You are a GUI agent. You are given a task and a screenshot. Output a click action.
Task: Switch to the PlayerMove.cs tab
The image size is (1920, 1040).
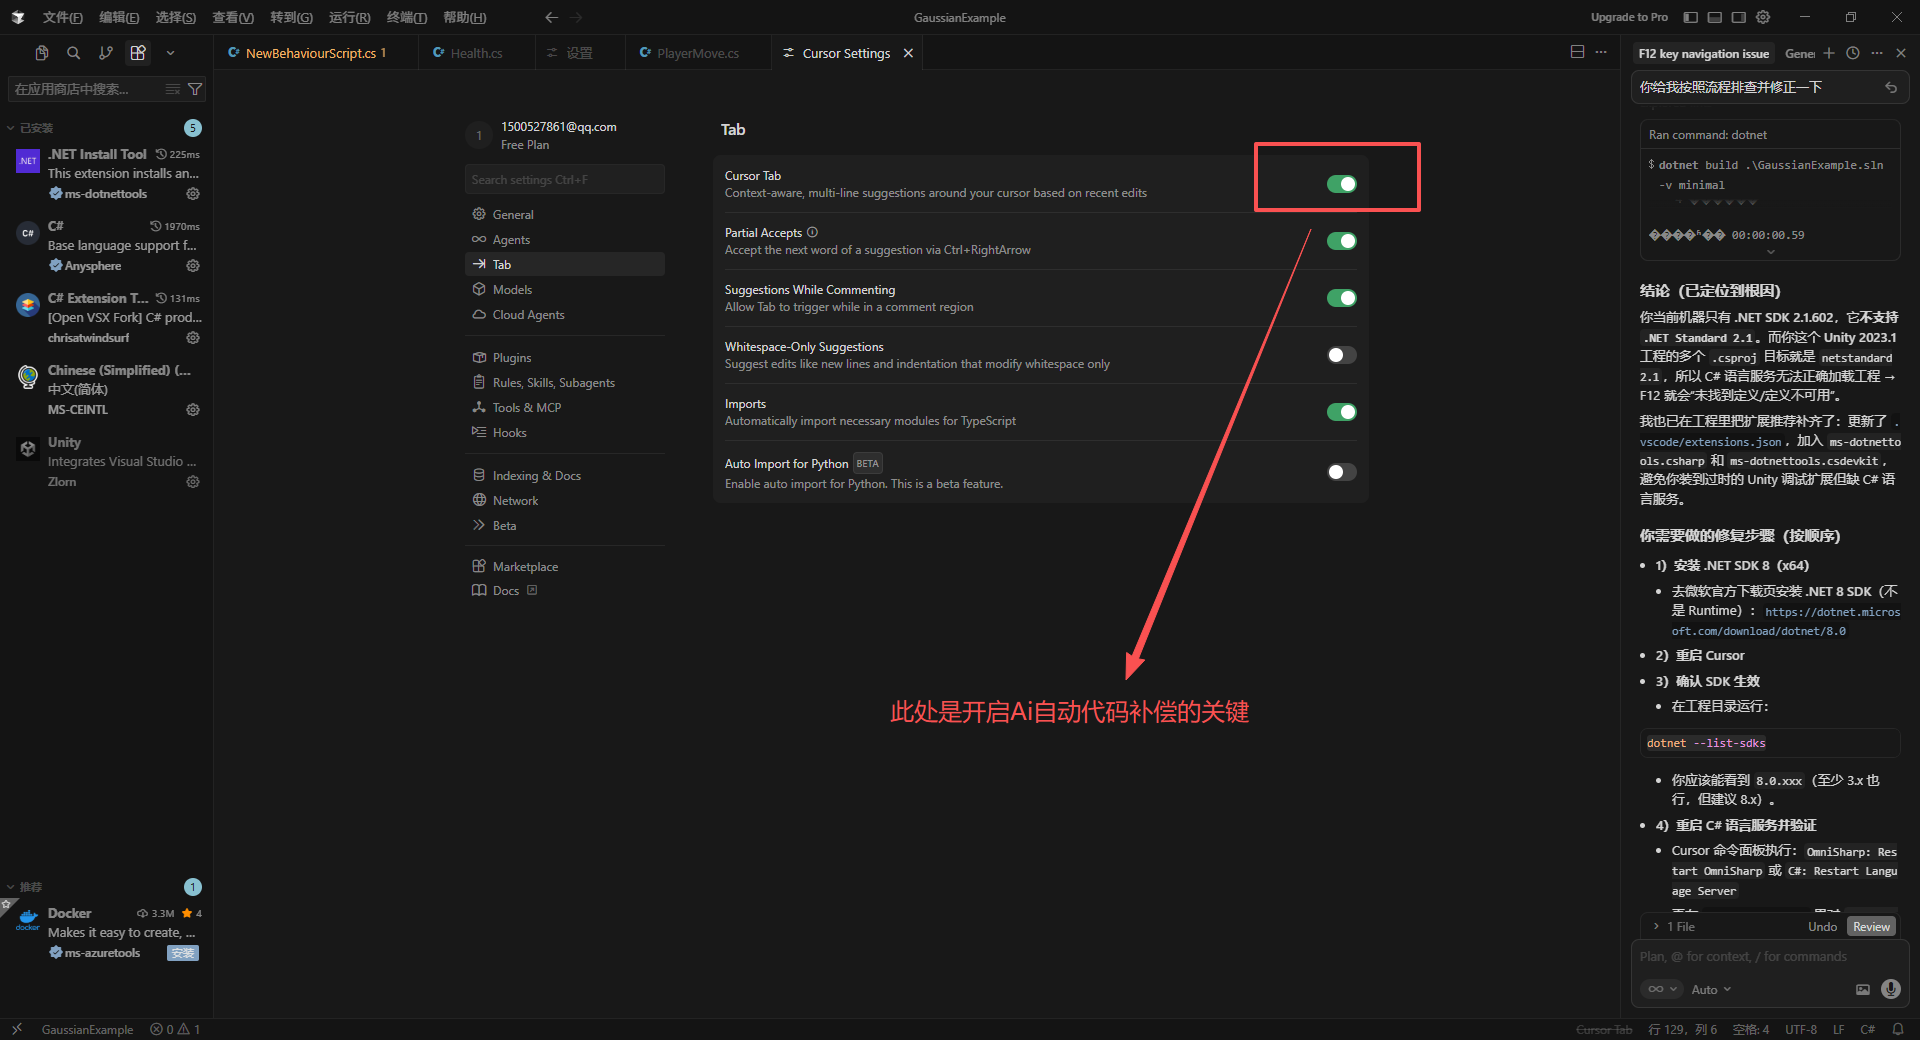(698, 53)
